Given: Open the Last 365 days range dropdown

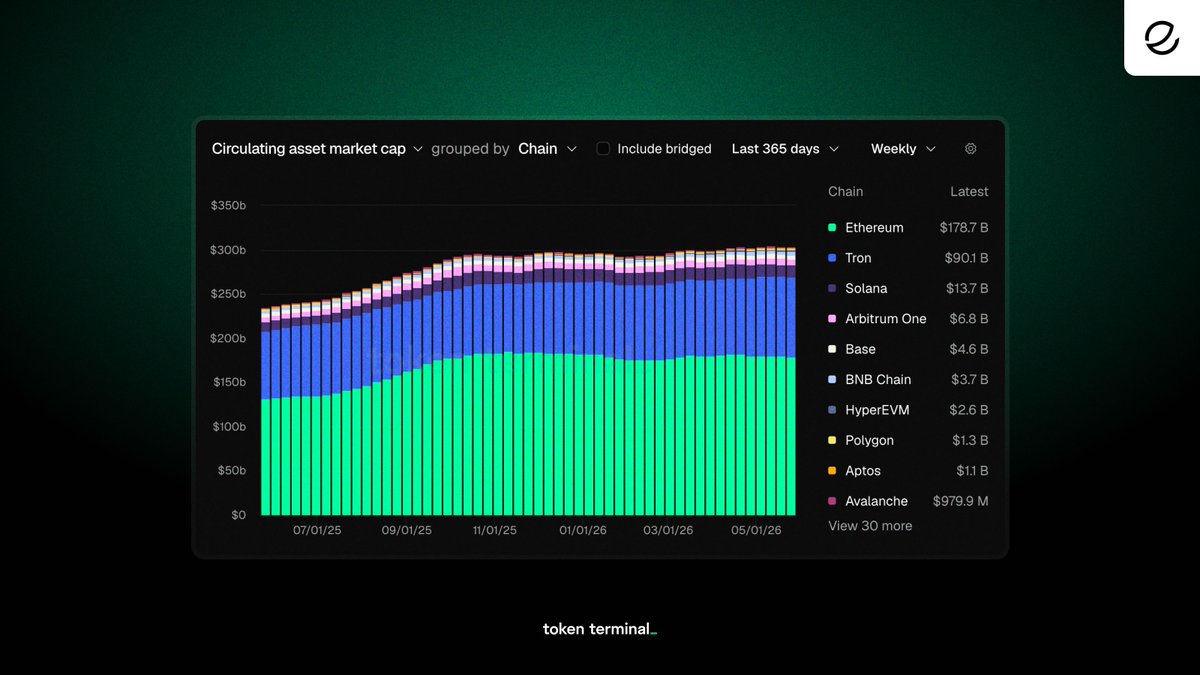Looking at the screenshot, I should coord(785,148).
